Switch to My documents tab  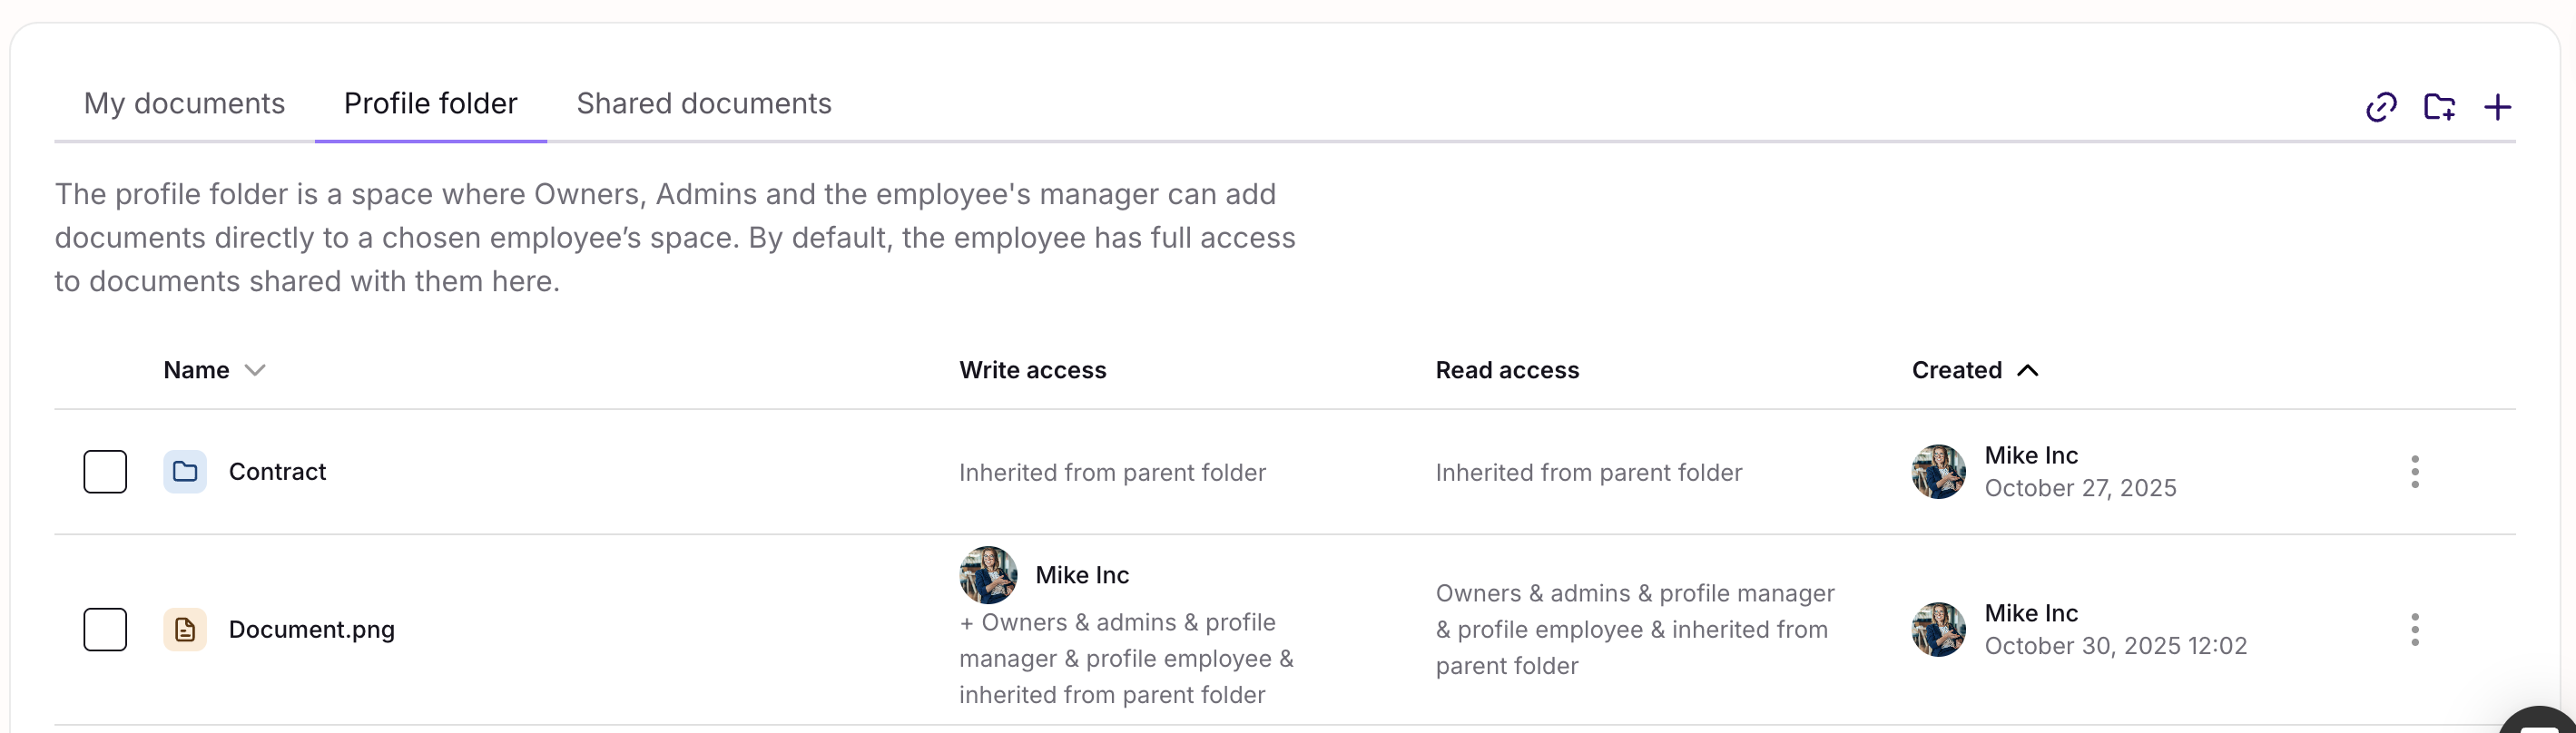click(x=184, y=104)
